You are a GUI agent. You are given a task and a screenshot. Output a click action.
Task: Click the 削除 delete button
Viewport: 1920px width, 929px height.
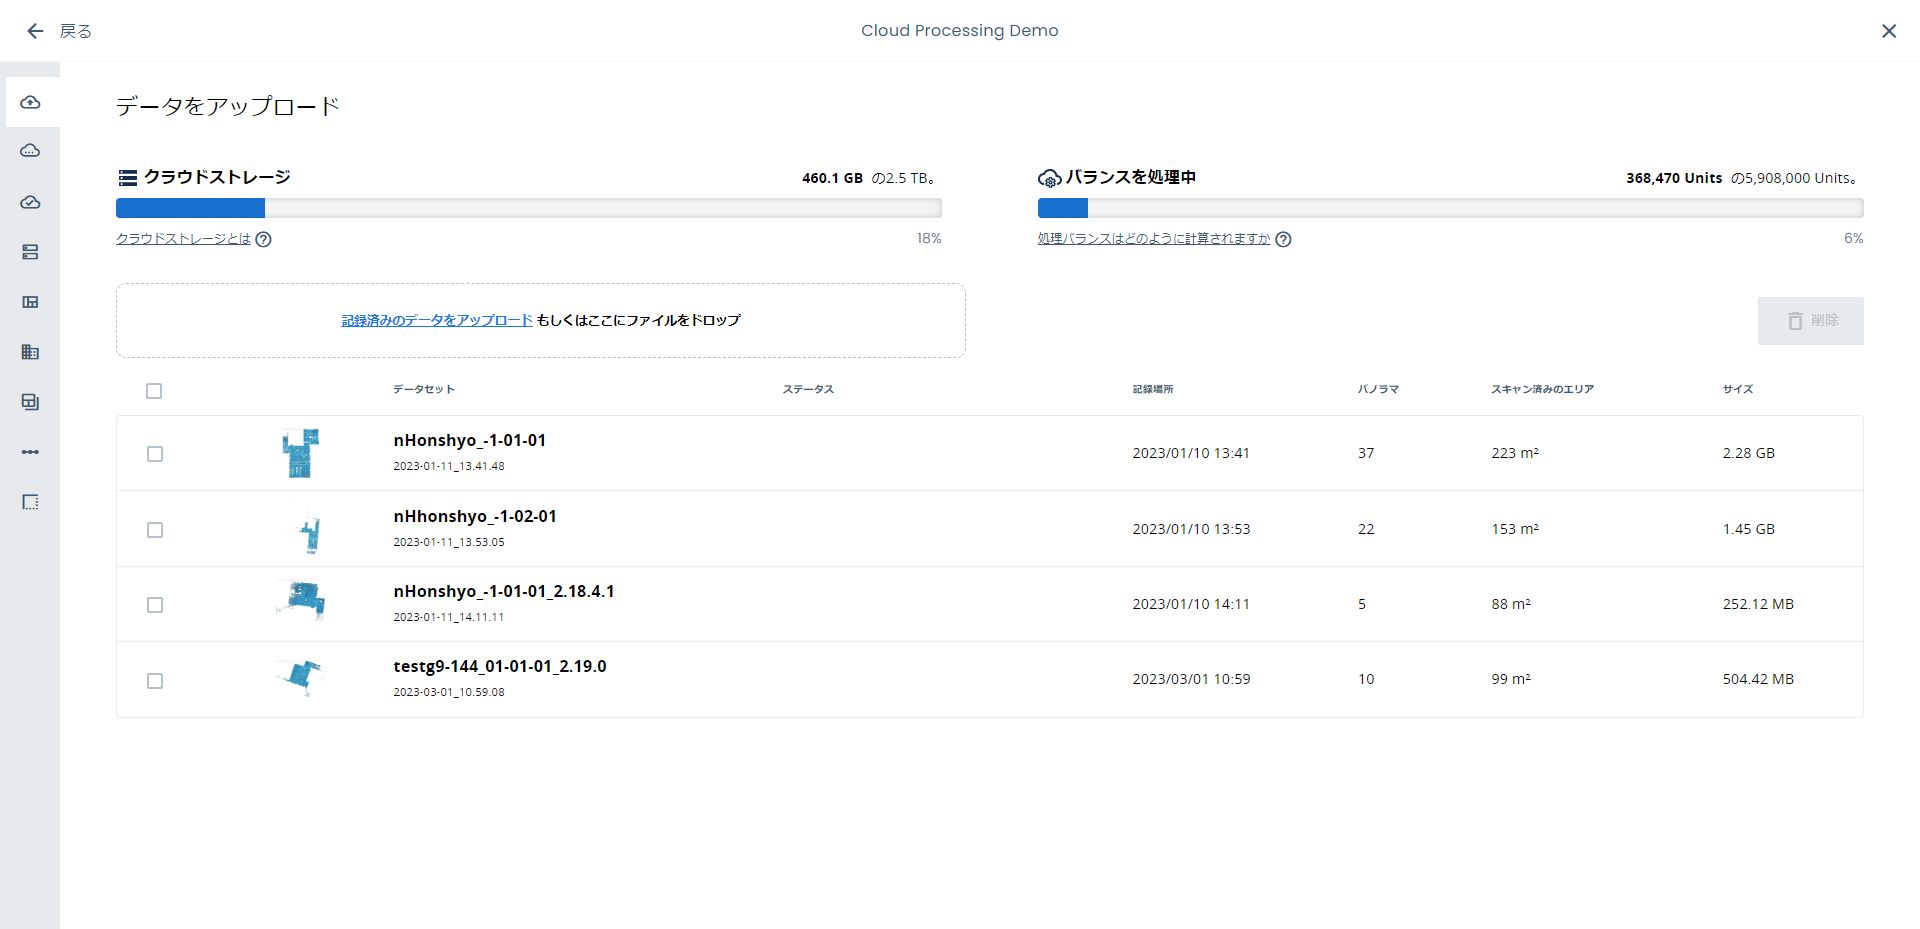[1810, 321]
